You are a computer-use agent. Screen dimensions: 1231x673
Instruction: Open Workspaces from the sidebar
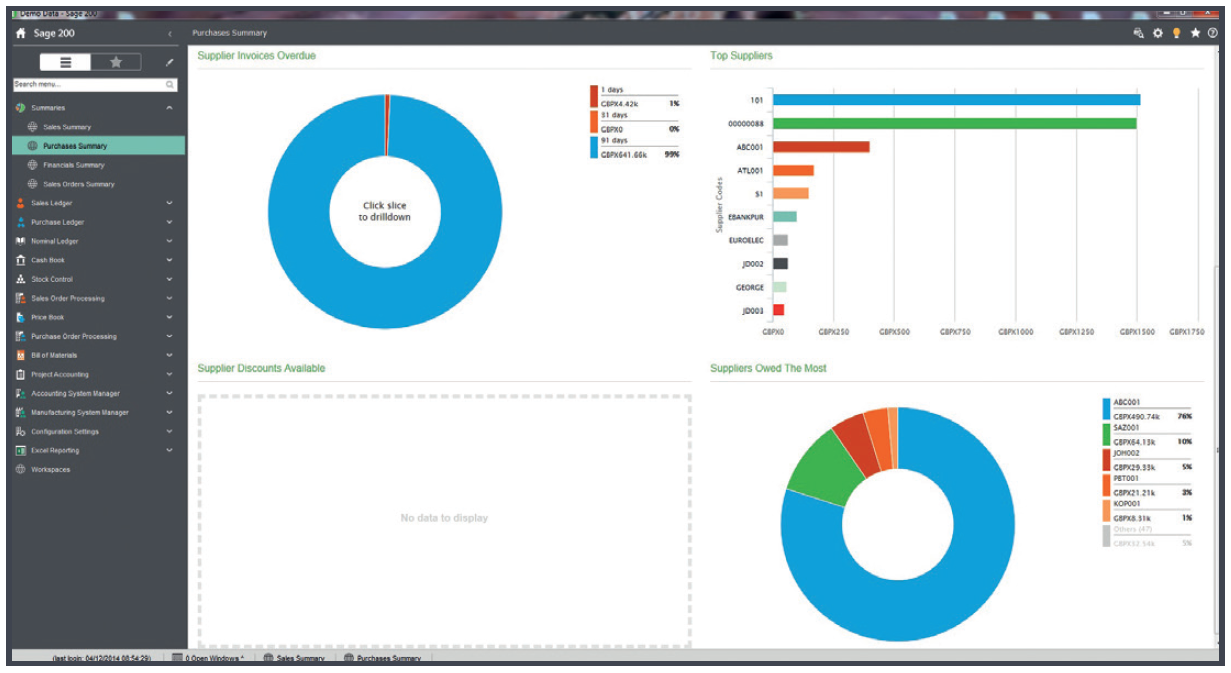[50, 469]
